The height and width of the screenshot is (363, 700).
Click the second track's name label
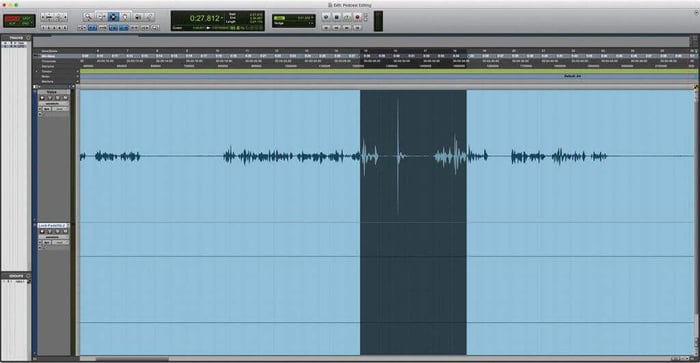(52, 225)
